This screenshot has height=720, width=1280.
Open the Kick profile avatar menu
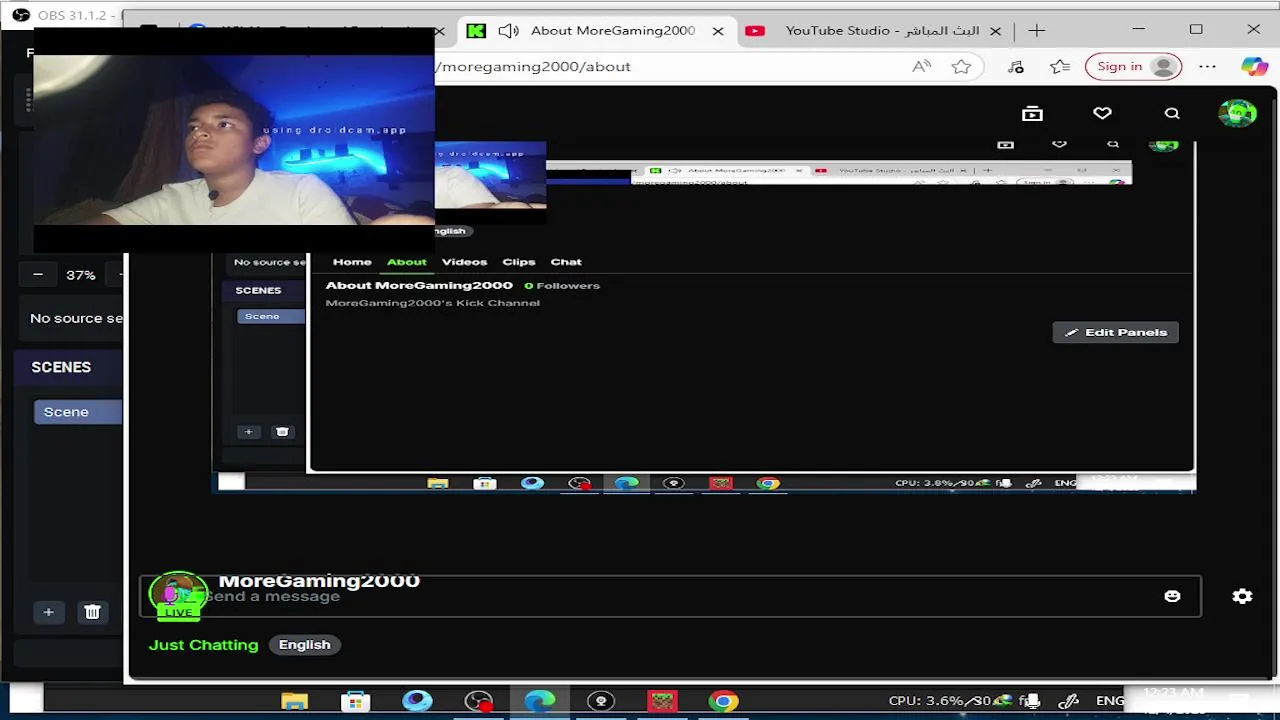click(x=1237, y=113)
